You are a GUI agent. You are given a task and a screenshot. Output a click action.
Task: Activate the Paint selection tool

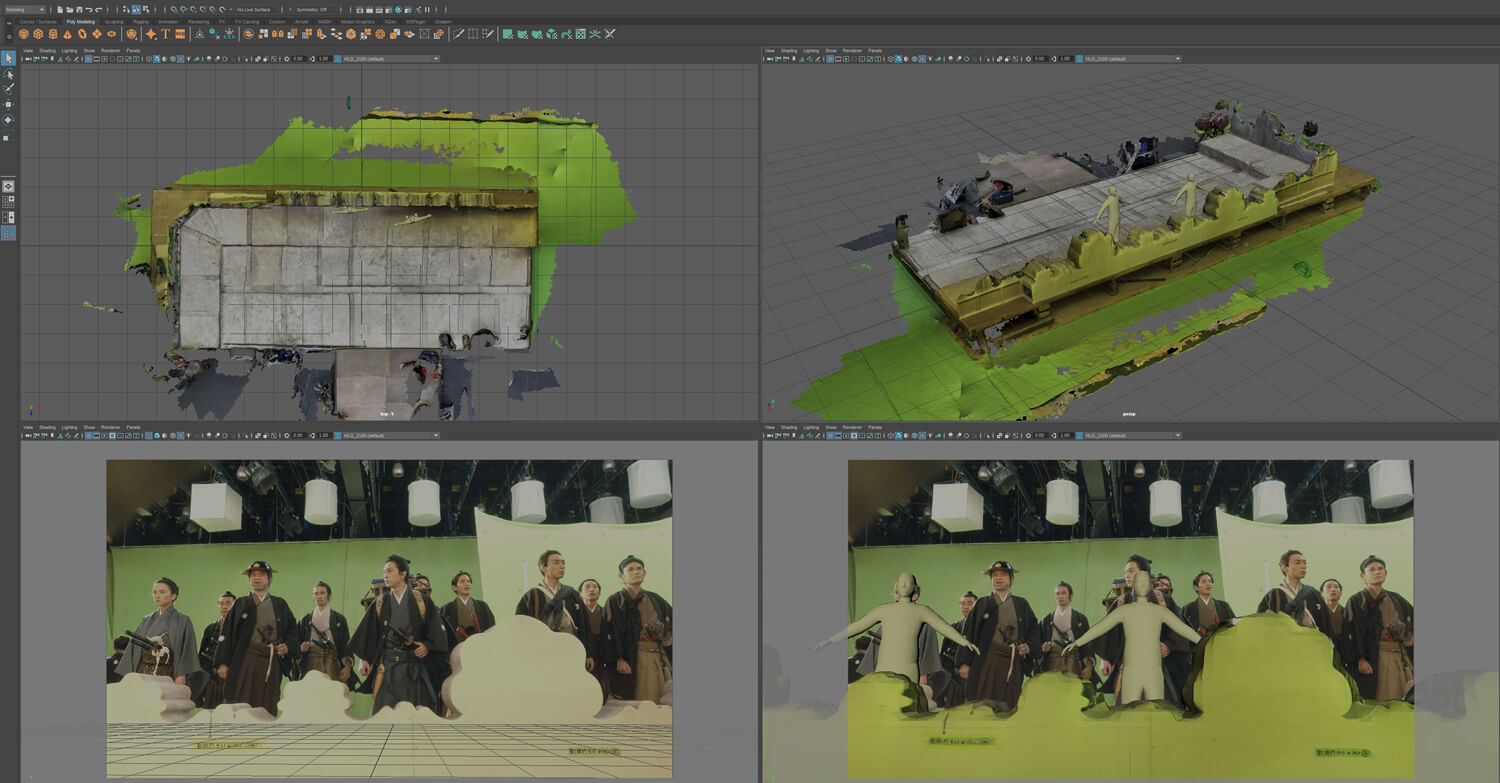[x=8, y=89]
